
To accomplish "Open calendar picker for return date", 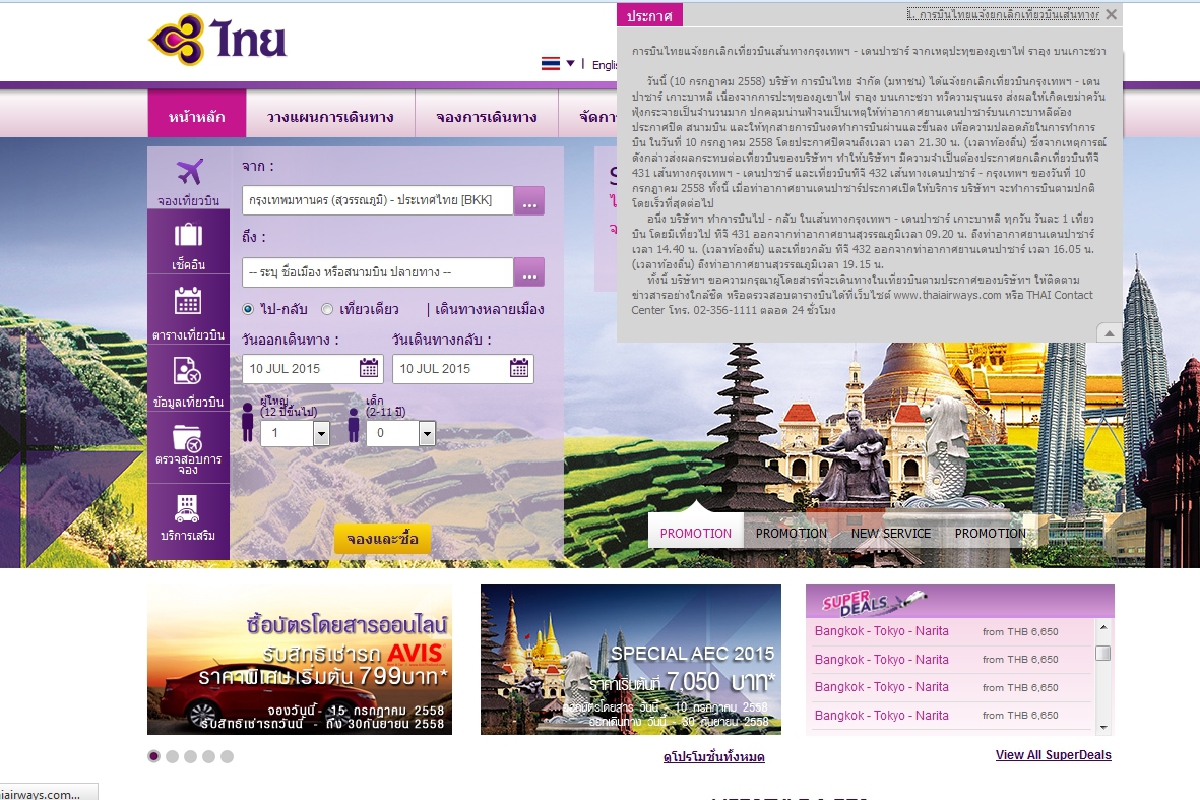I will pos(519,368).
